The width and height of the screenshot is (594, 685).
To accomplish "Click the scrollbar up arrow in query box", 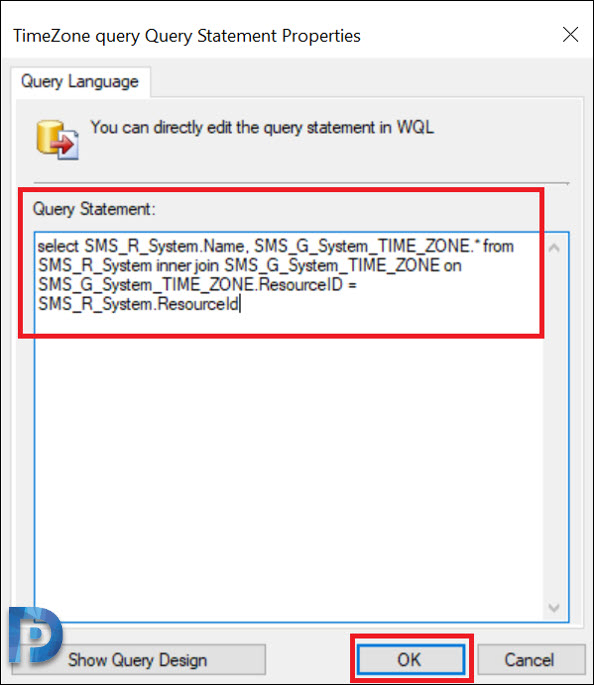I will (554, 248).
